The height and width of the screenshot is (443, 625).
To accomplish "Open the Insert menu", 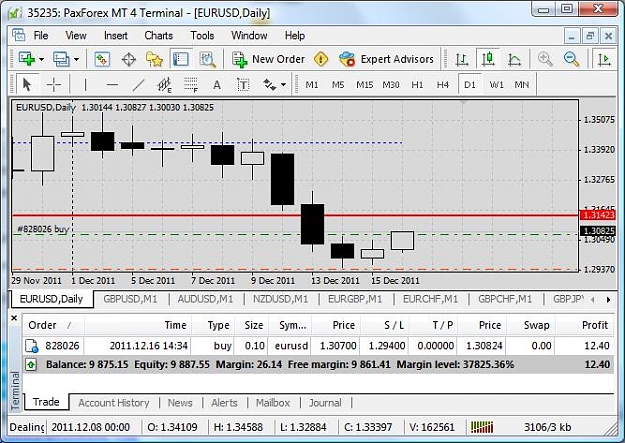I will click(x=116, y=35).
